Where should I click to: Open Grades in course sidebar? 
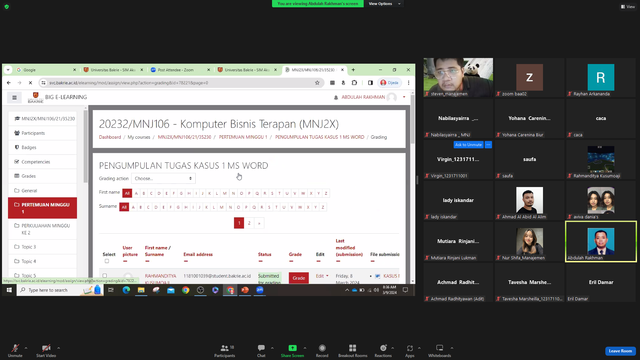(42, 176)
